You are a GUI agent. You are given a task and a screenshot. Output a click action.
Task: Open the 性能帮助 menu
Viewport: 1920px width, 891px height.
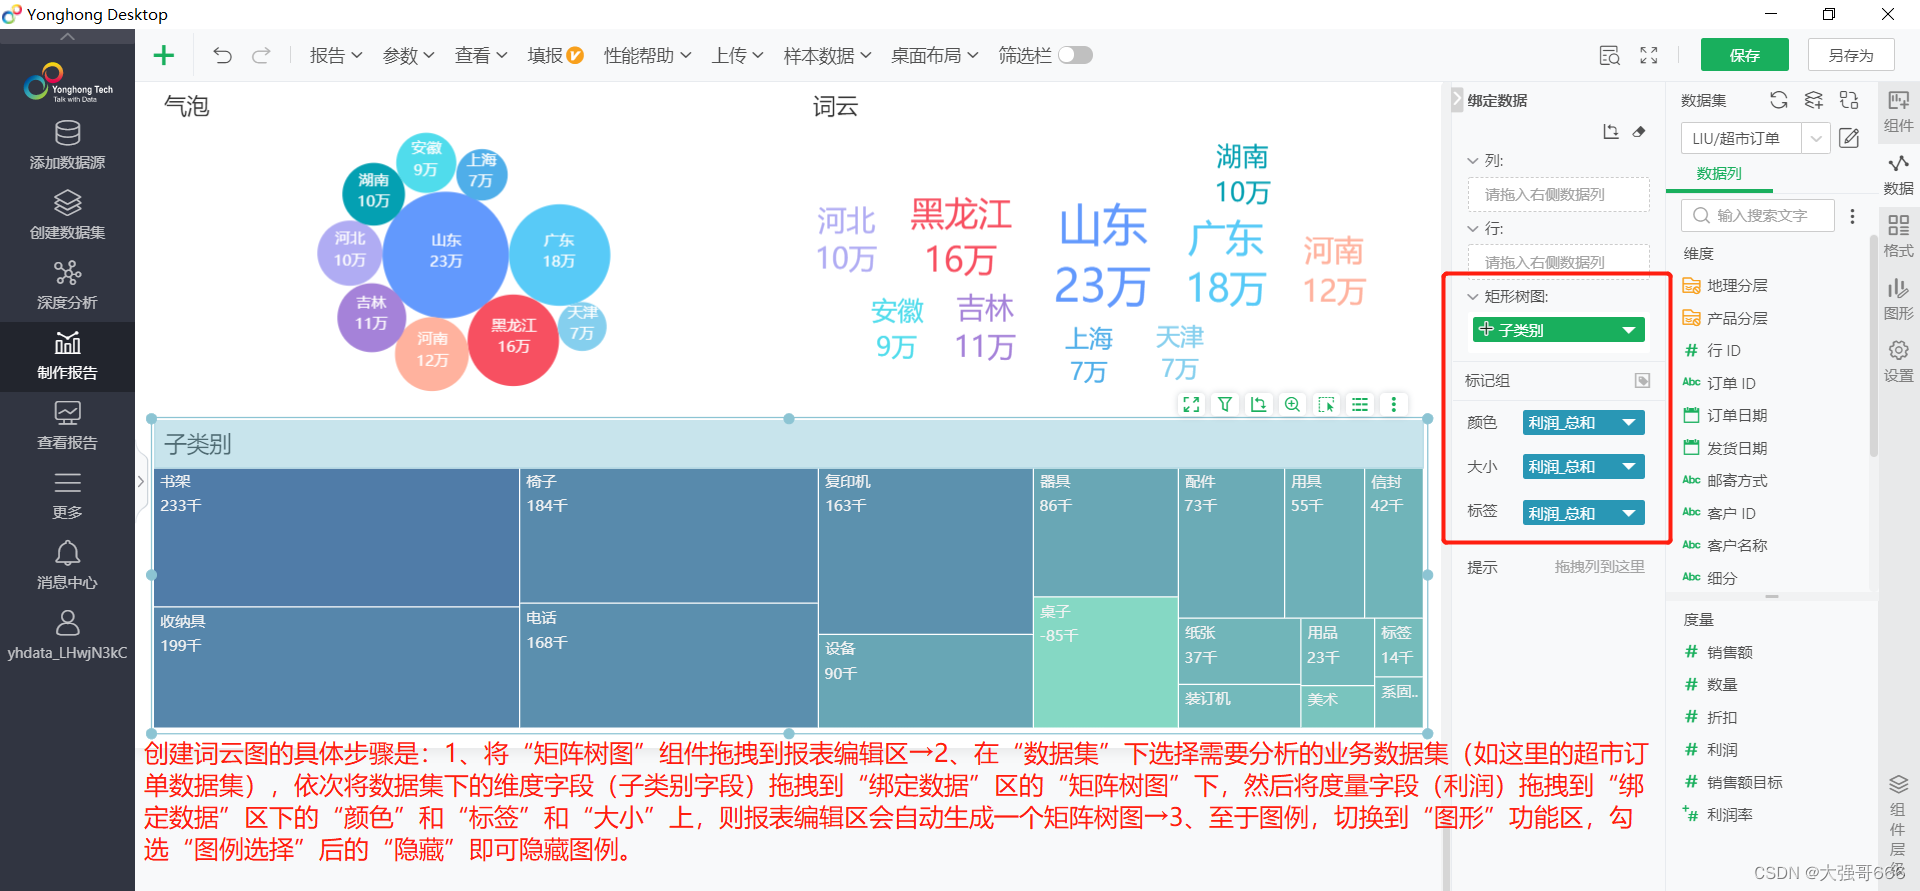(647, 56)
